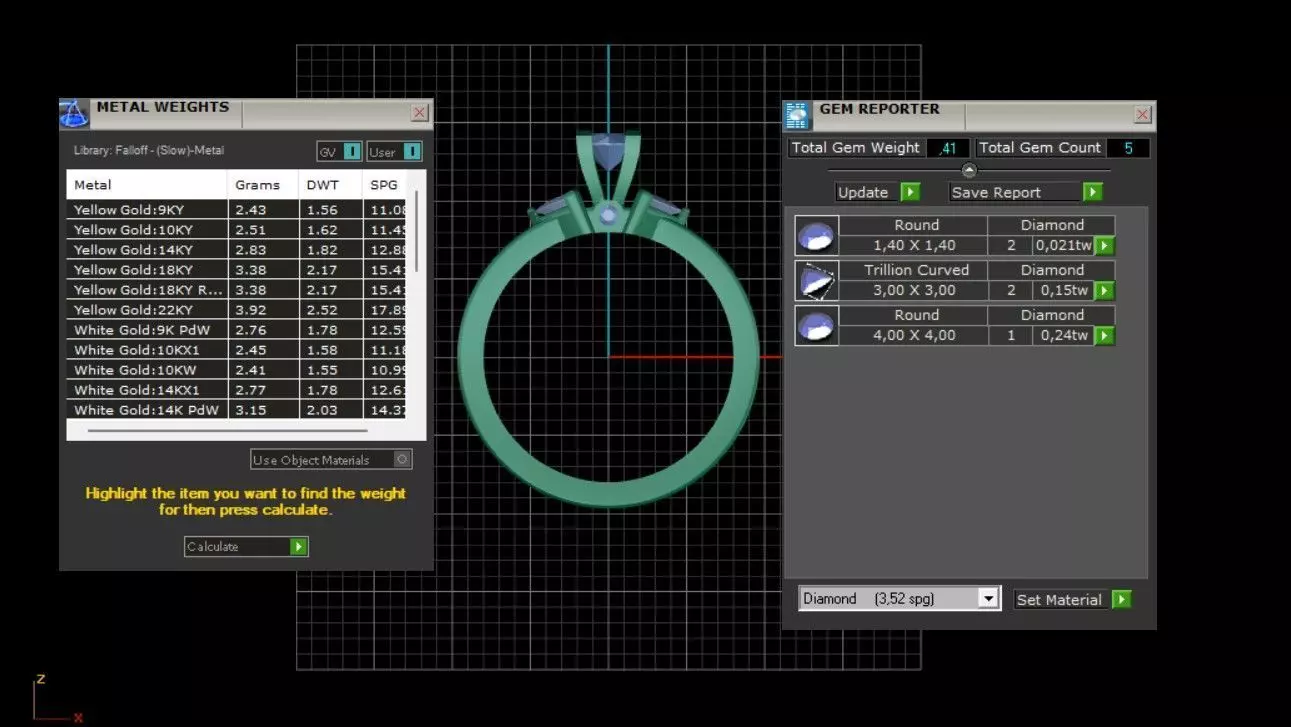Enable the Use Object Materials option
The height and width of the screenshot is (727, 1291).
coord(402,460)
